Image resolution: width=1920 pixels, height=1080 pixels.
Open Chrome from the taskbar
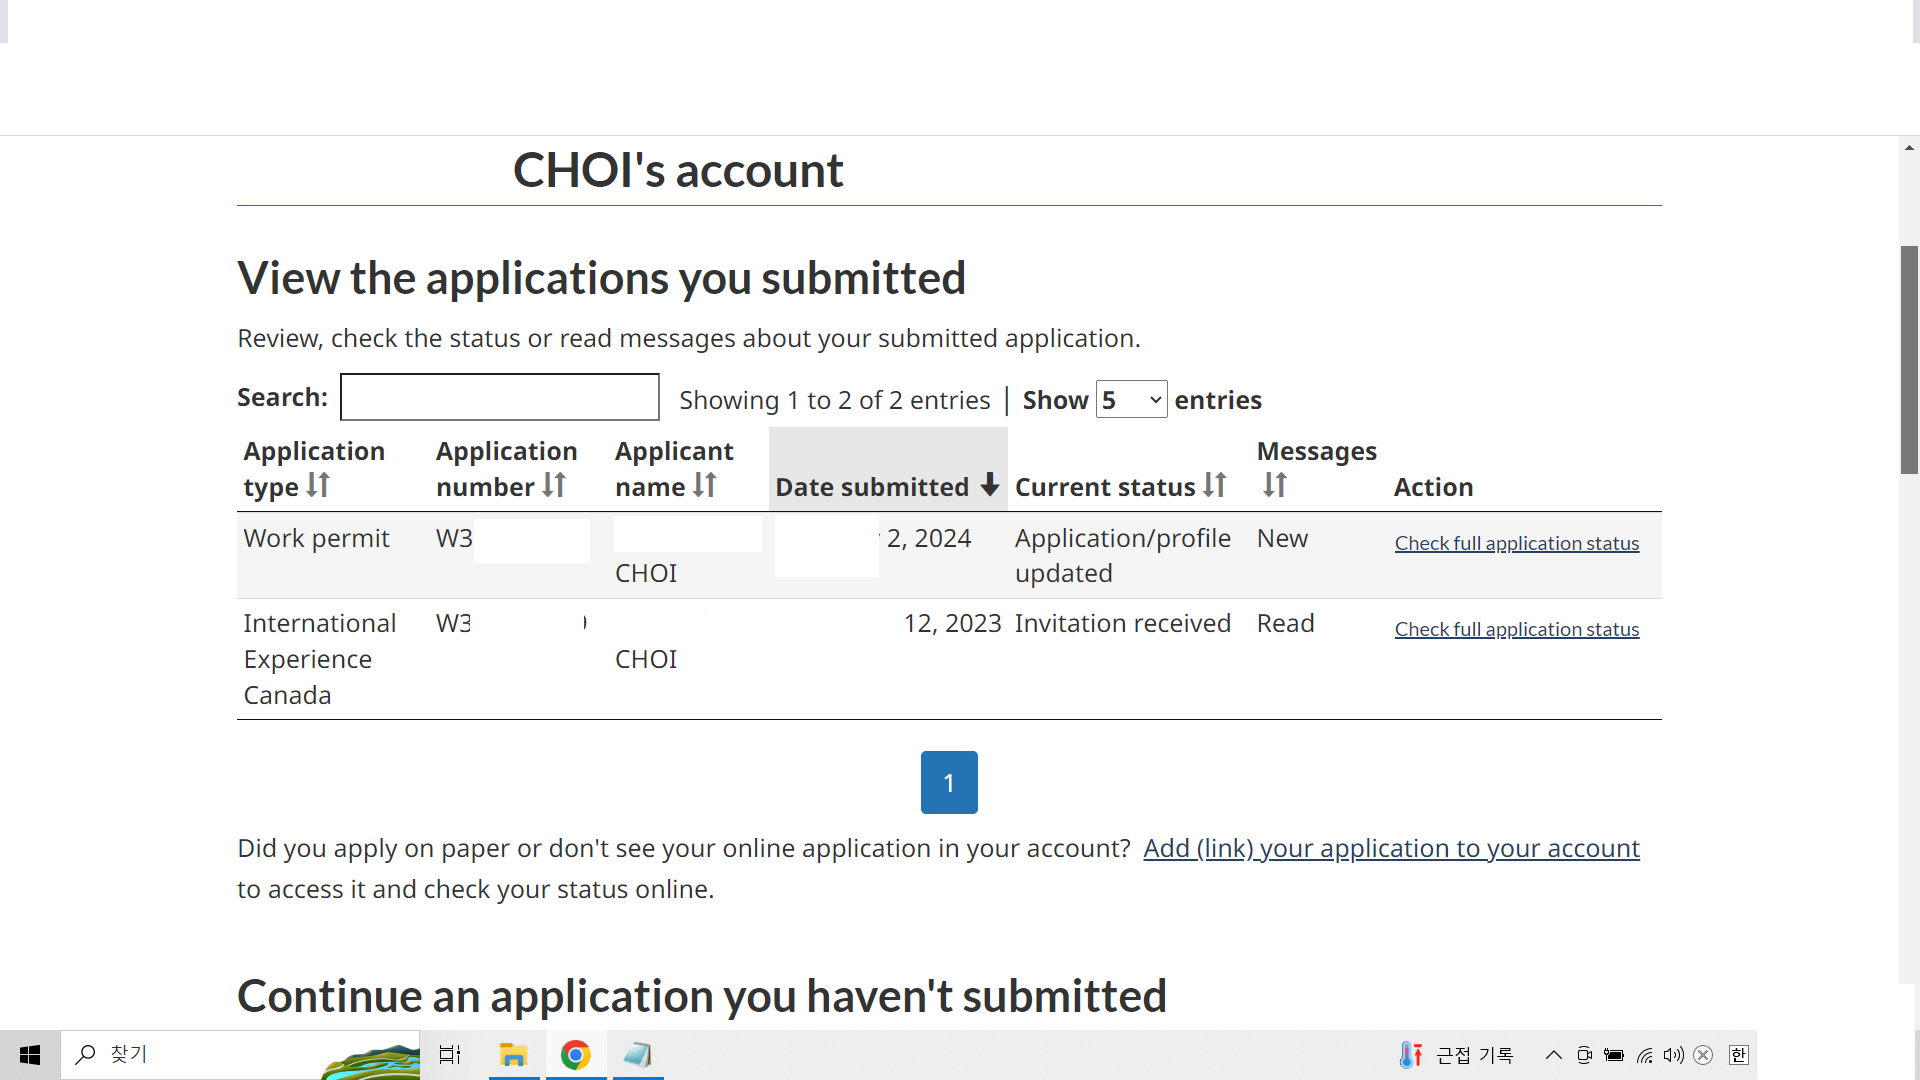[575, 1055]
